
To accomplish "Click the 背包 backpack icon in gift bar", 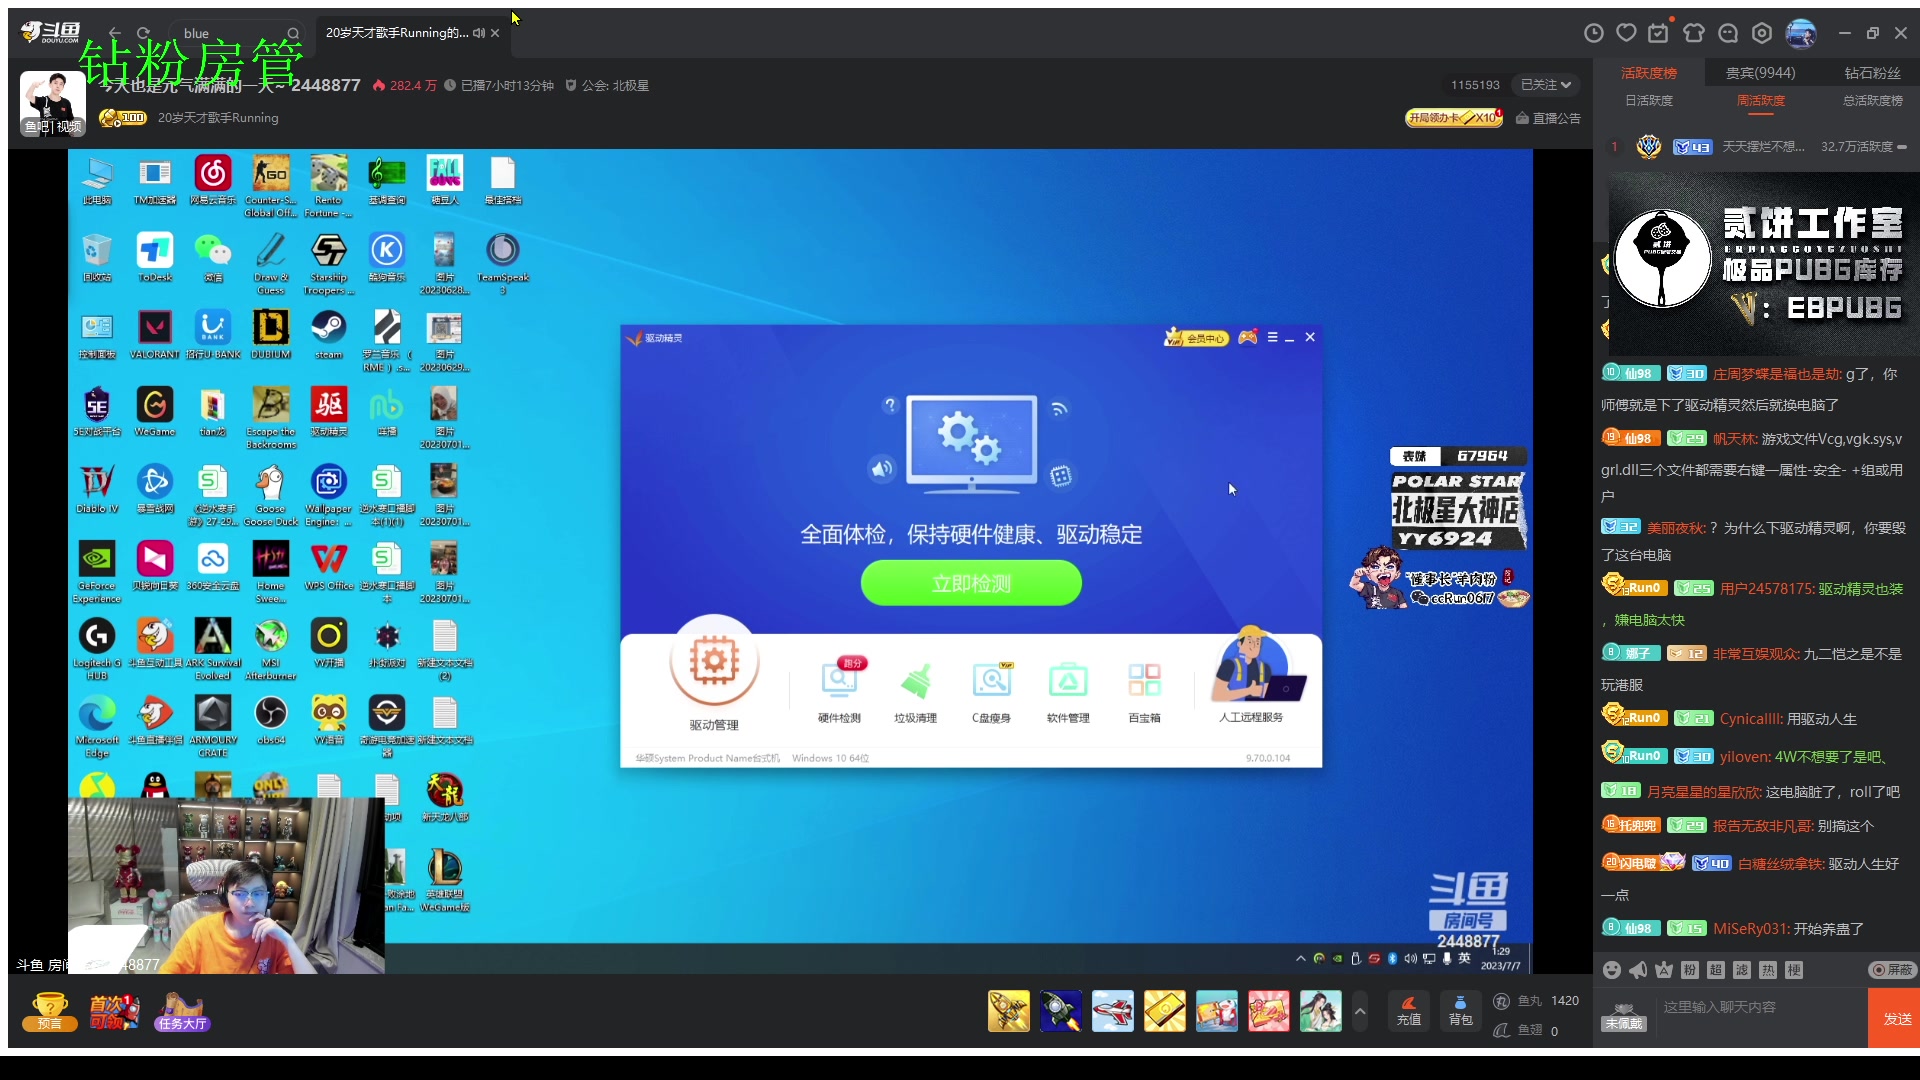I will click(x=1460, y=1010).
